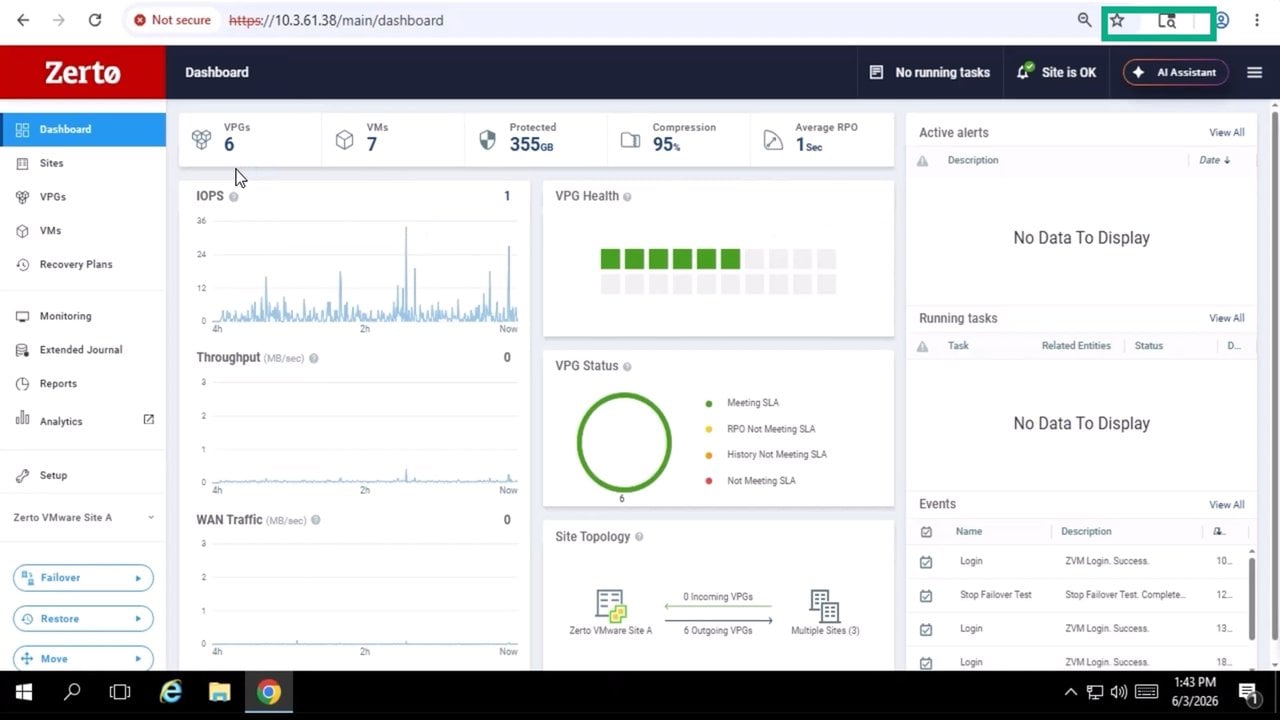Image resolution: width=1280 pixels, height=720 pixels.
Task: Click Events header type icon
Action: coord(926,532)
